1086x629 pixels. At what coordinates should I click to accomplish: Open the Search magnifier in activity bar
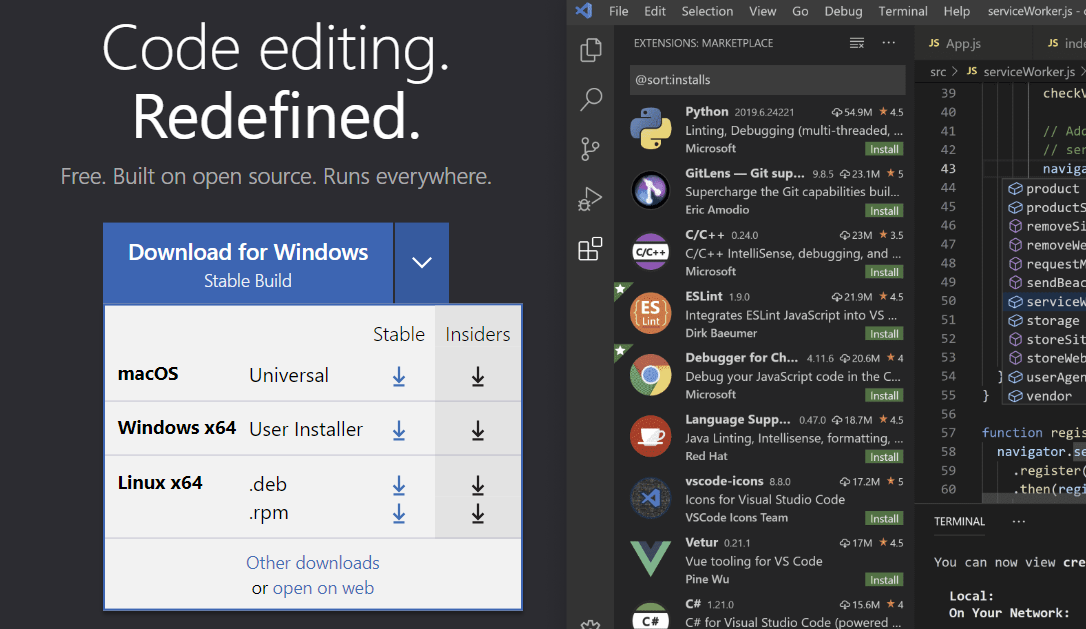click(x=591, y=99)
